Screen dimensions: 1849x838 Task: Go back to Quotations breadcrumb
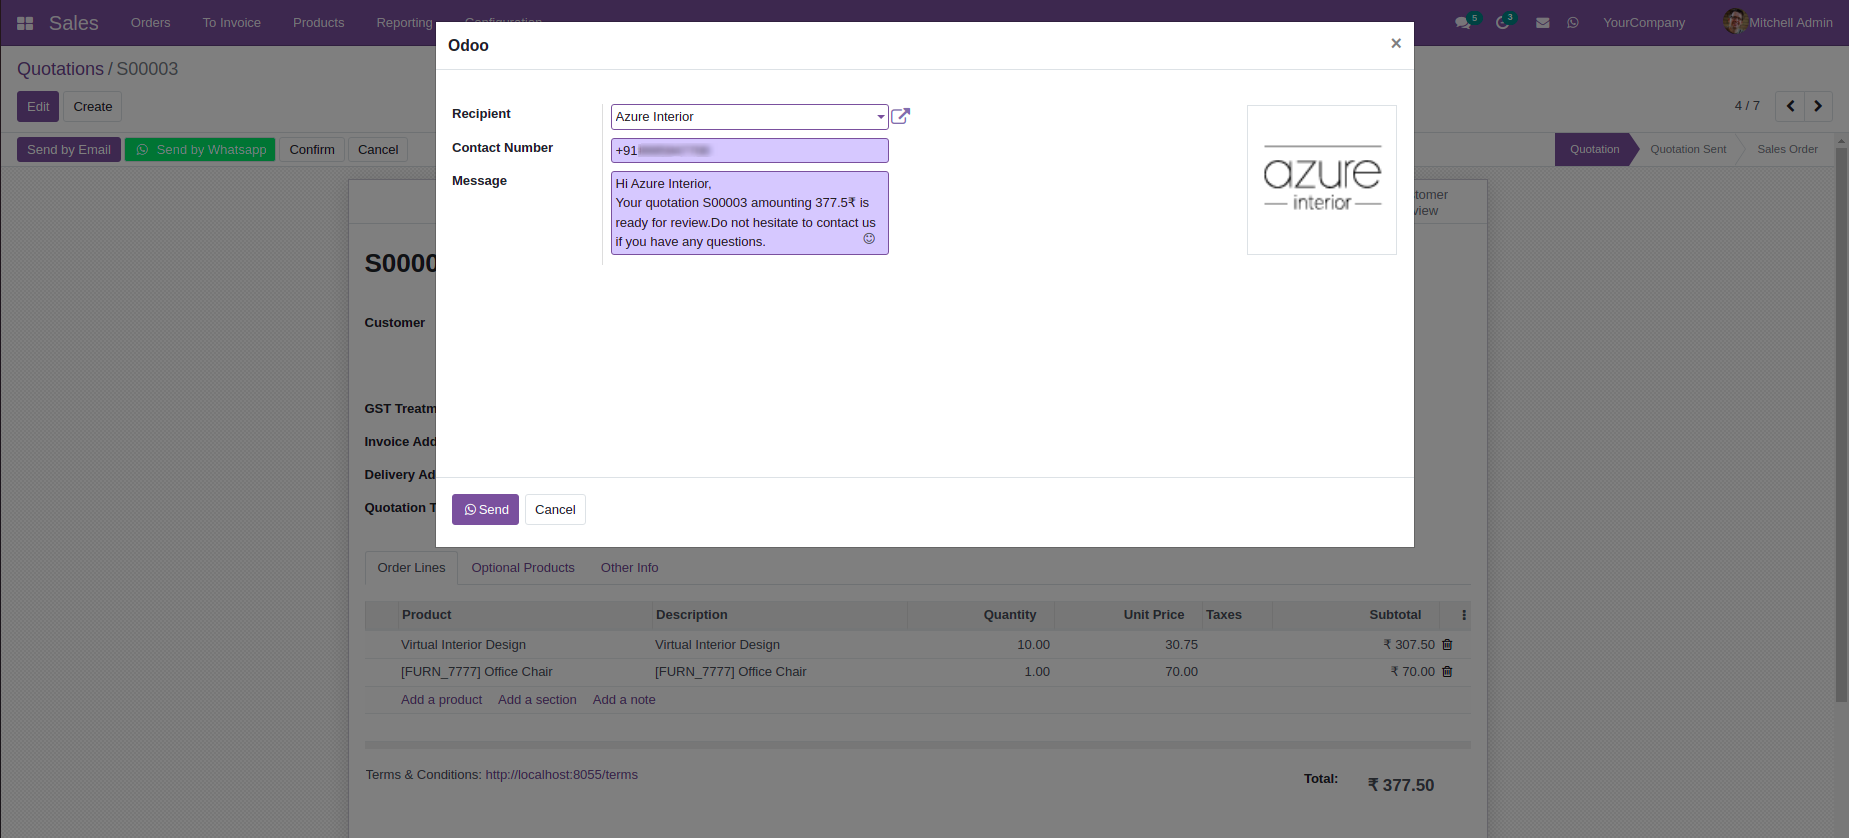(60, 69)
